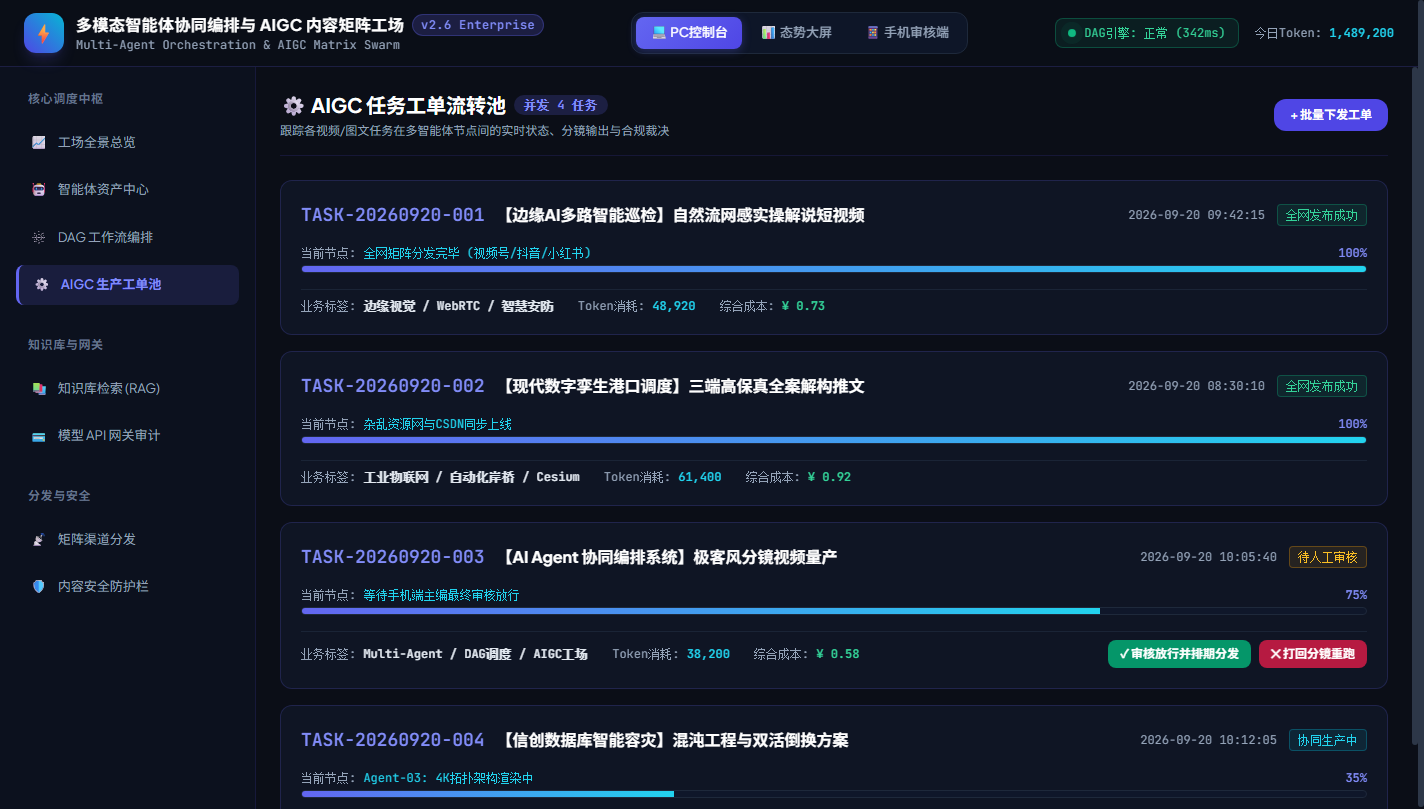Click the +批量下发工单 button

[x=1330, y=115]
